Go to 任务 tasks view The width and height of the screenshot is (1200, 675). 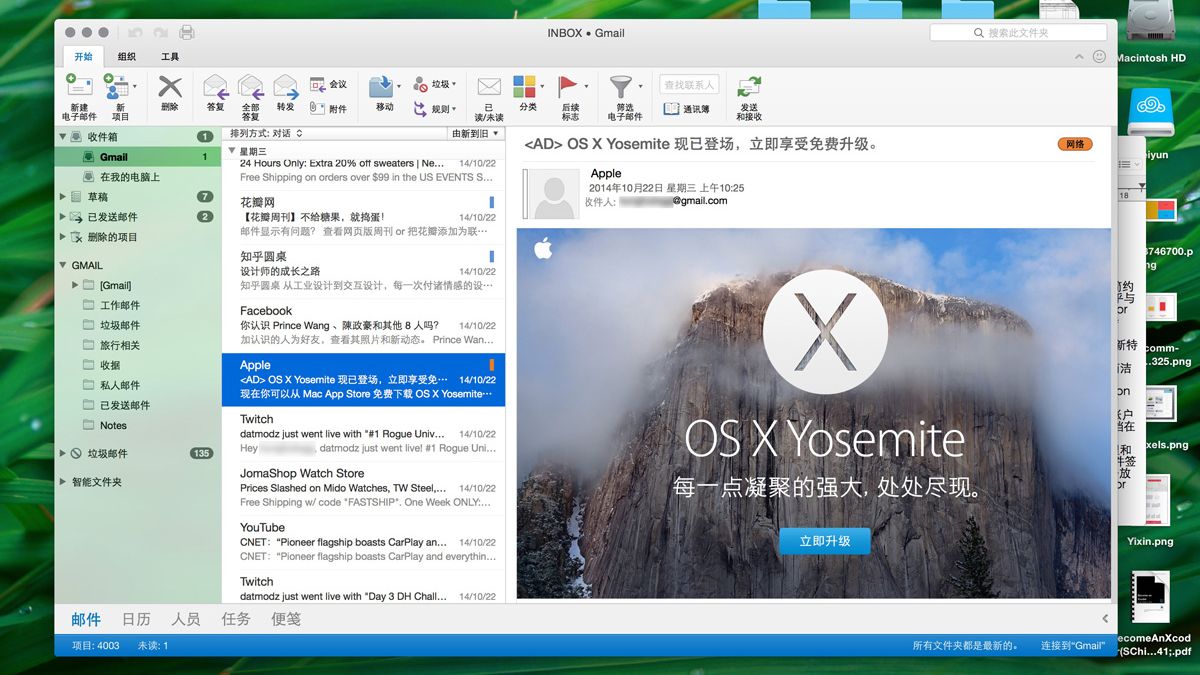tap(236, 619)
